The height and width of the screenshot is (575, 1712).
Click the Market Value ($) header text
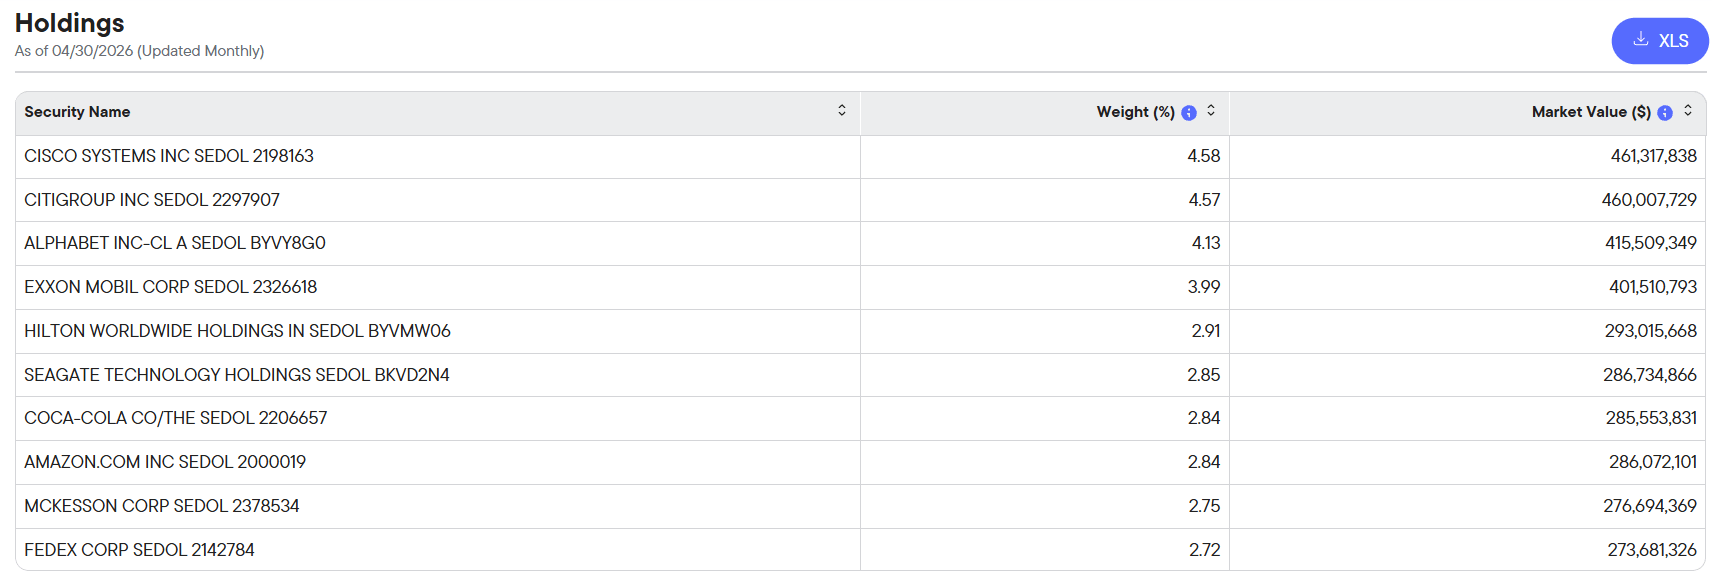point(1591,112)
